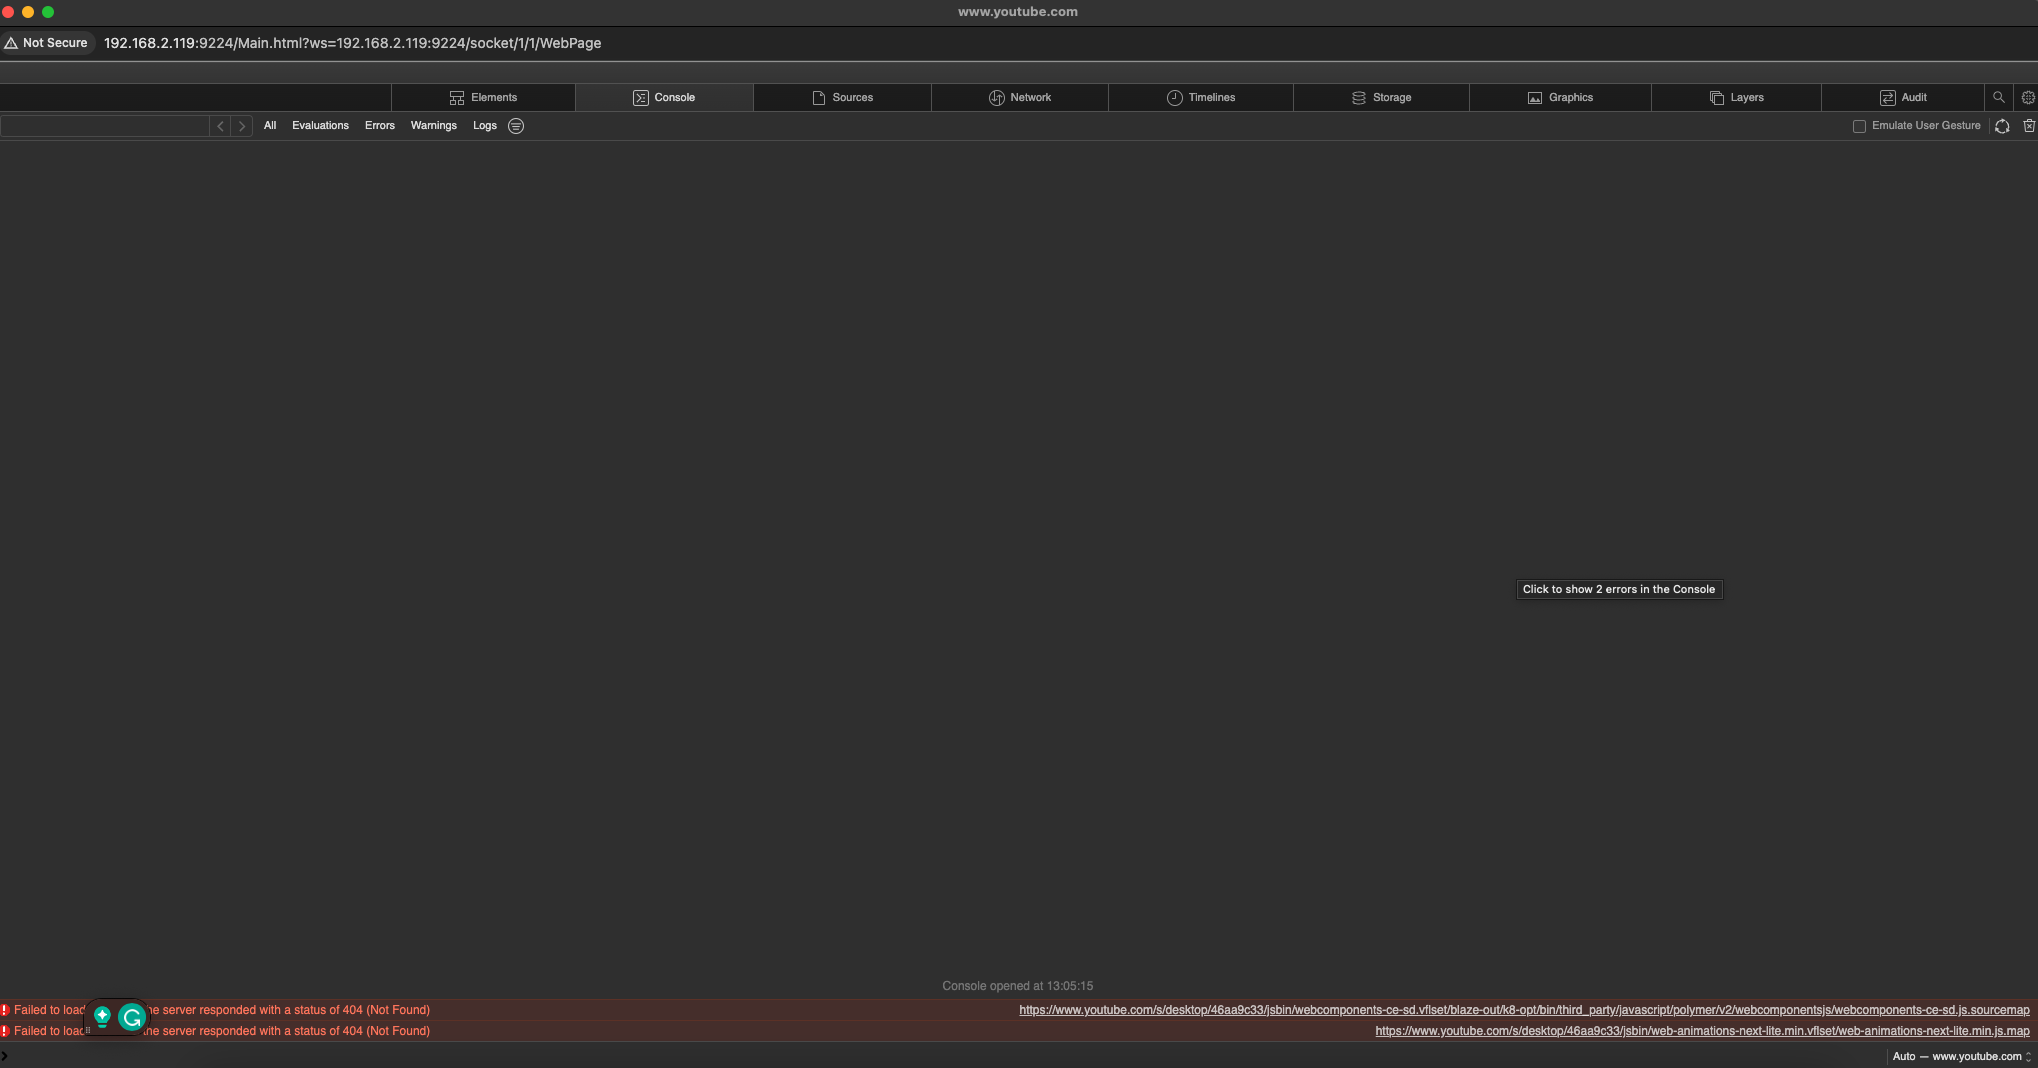Screen dimensions: 2038x1068
Task: Click the Network tab icon
Action: click(x=997, y=98)
